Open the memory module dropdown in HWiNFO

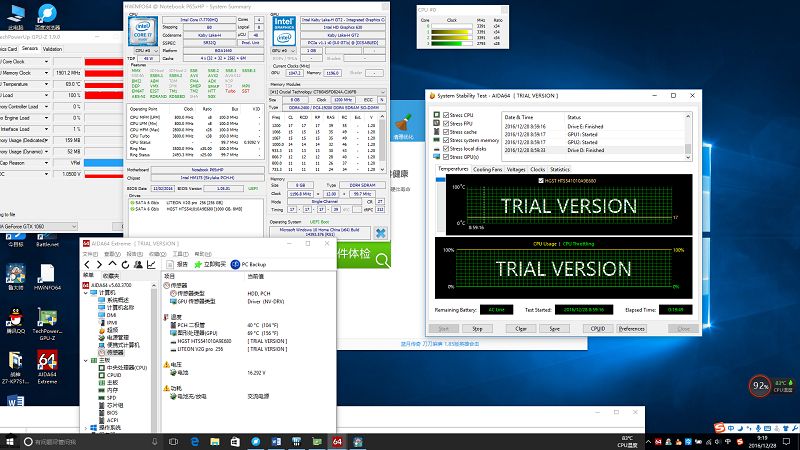(x=327, y=92)
